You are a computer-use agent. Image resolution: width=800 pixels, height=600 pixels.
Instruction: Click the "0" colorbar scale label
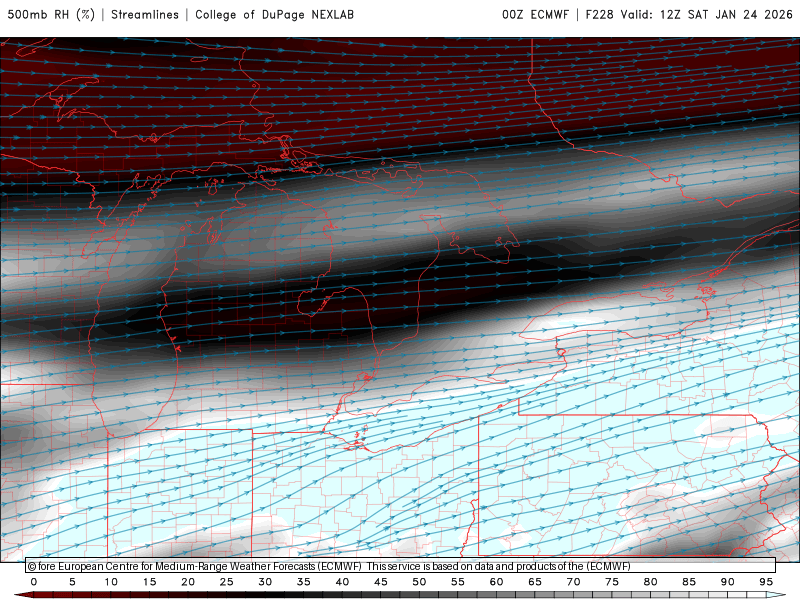pyautogui.click(x=34, y=582)
